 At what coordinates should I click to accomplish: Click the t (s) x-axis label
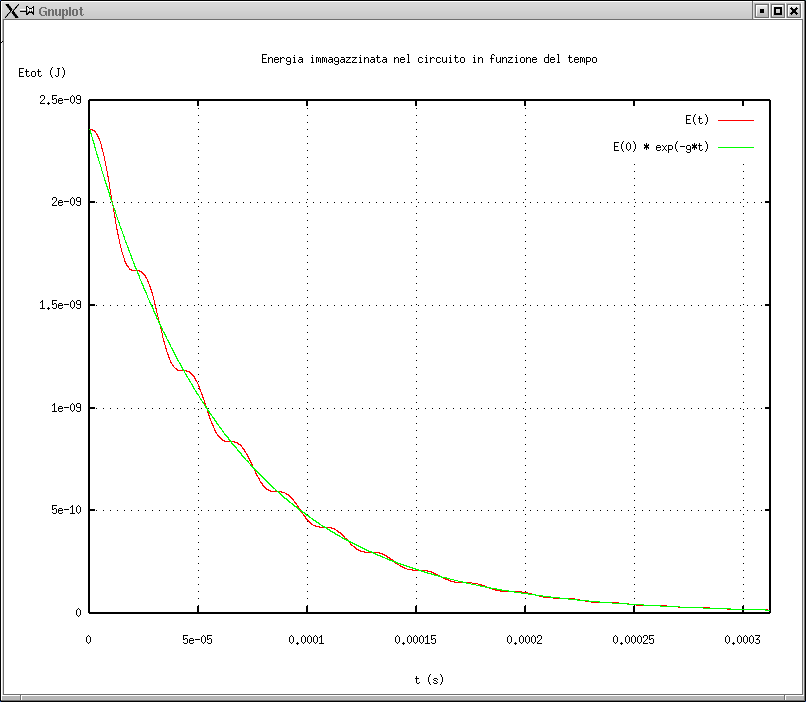pyautogui.click(x=429, y=680)
